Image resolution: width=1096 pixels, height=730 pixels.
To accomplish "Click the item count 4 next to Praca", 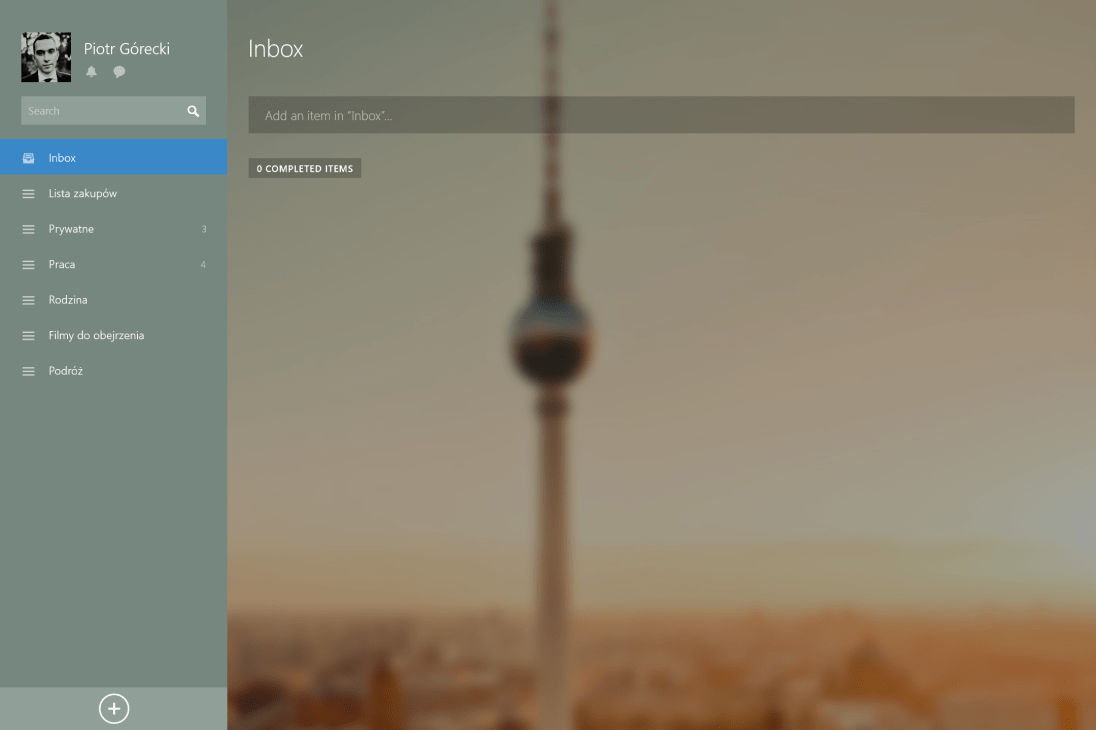I will click(203, 265).
